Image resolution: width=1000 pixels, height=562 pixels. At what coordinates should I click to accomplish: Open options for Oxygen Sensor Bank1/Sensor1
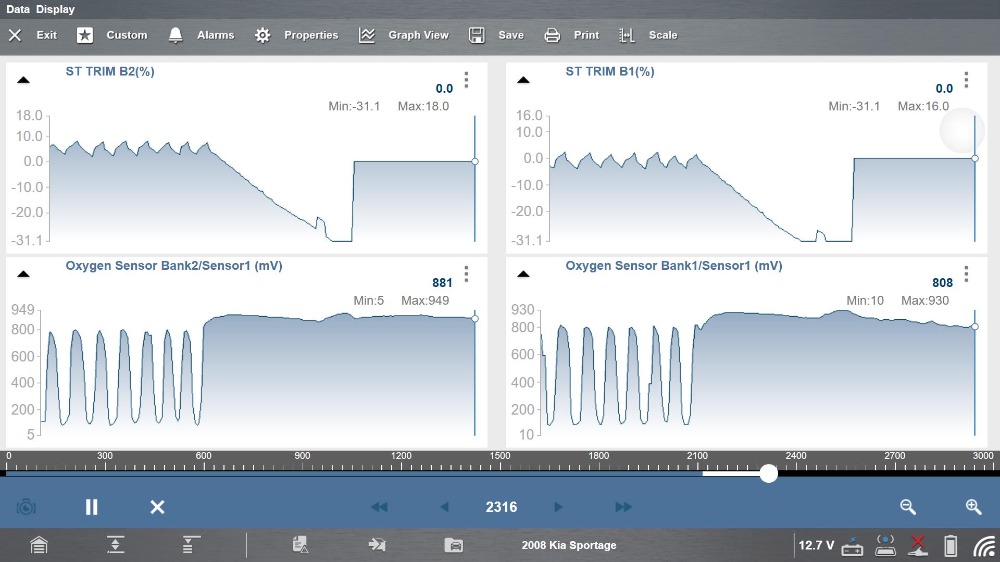coord(966,273)
